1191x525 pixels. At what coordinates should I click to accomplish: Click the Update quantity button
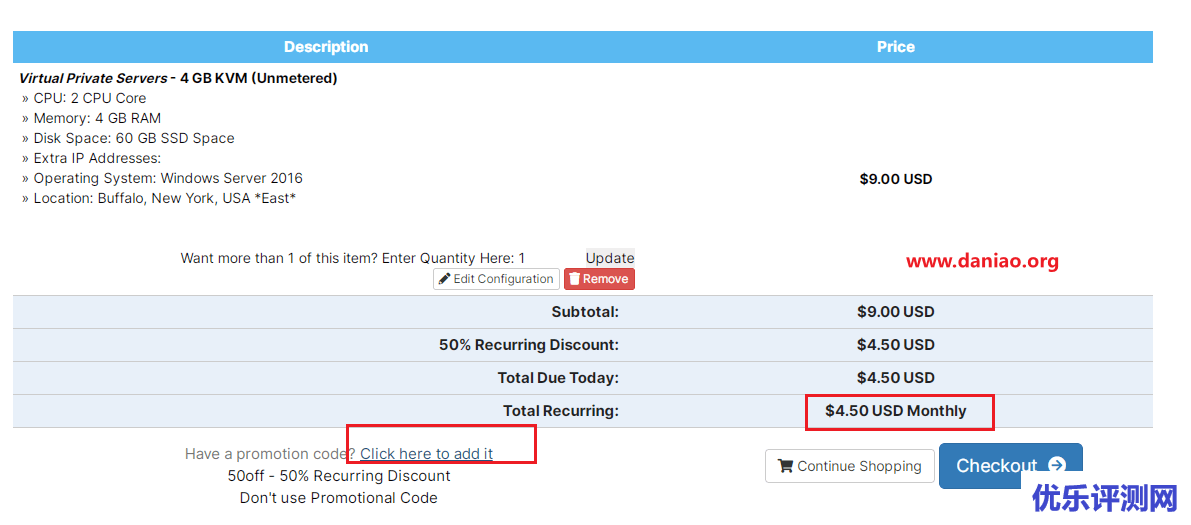(x=610, y=258)
